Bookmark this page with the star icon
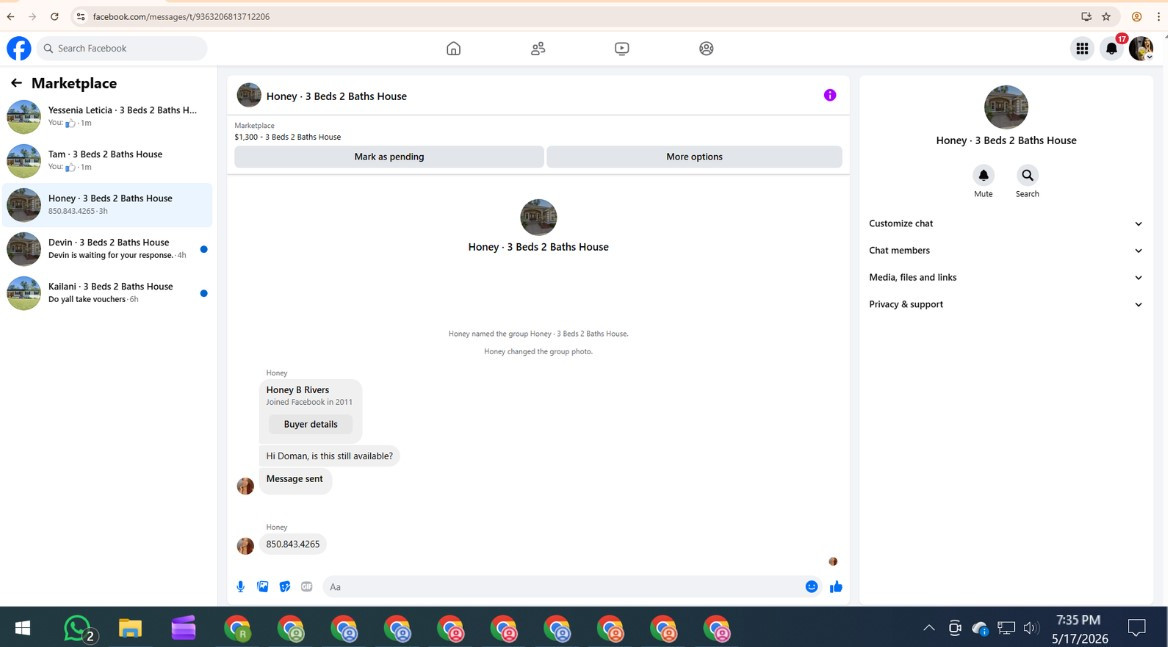The width and height of the screenshot is (1168, 647). tap(1106, 16)
